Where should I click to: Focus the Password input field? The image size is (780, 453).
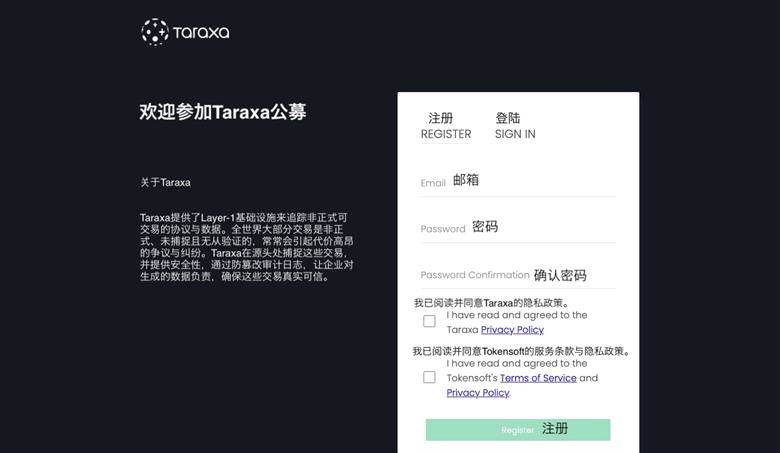click(518, 228)
